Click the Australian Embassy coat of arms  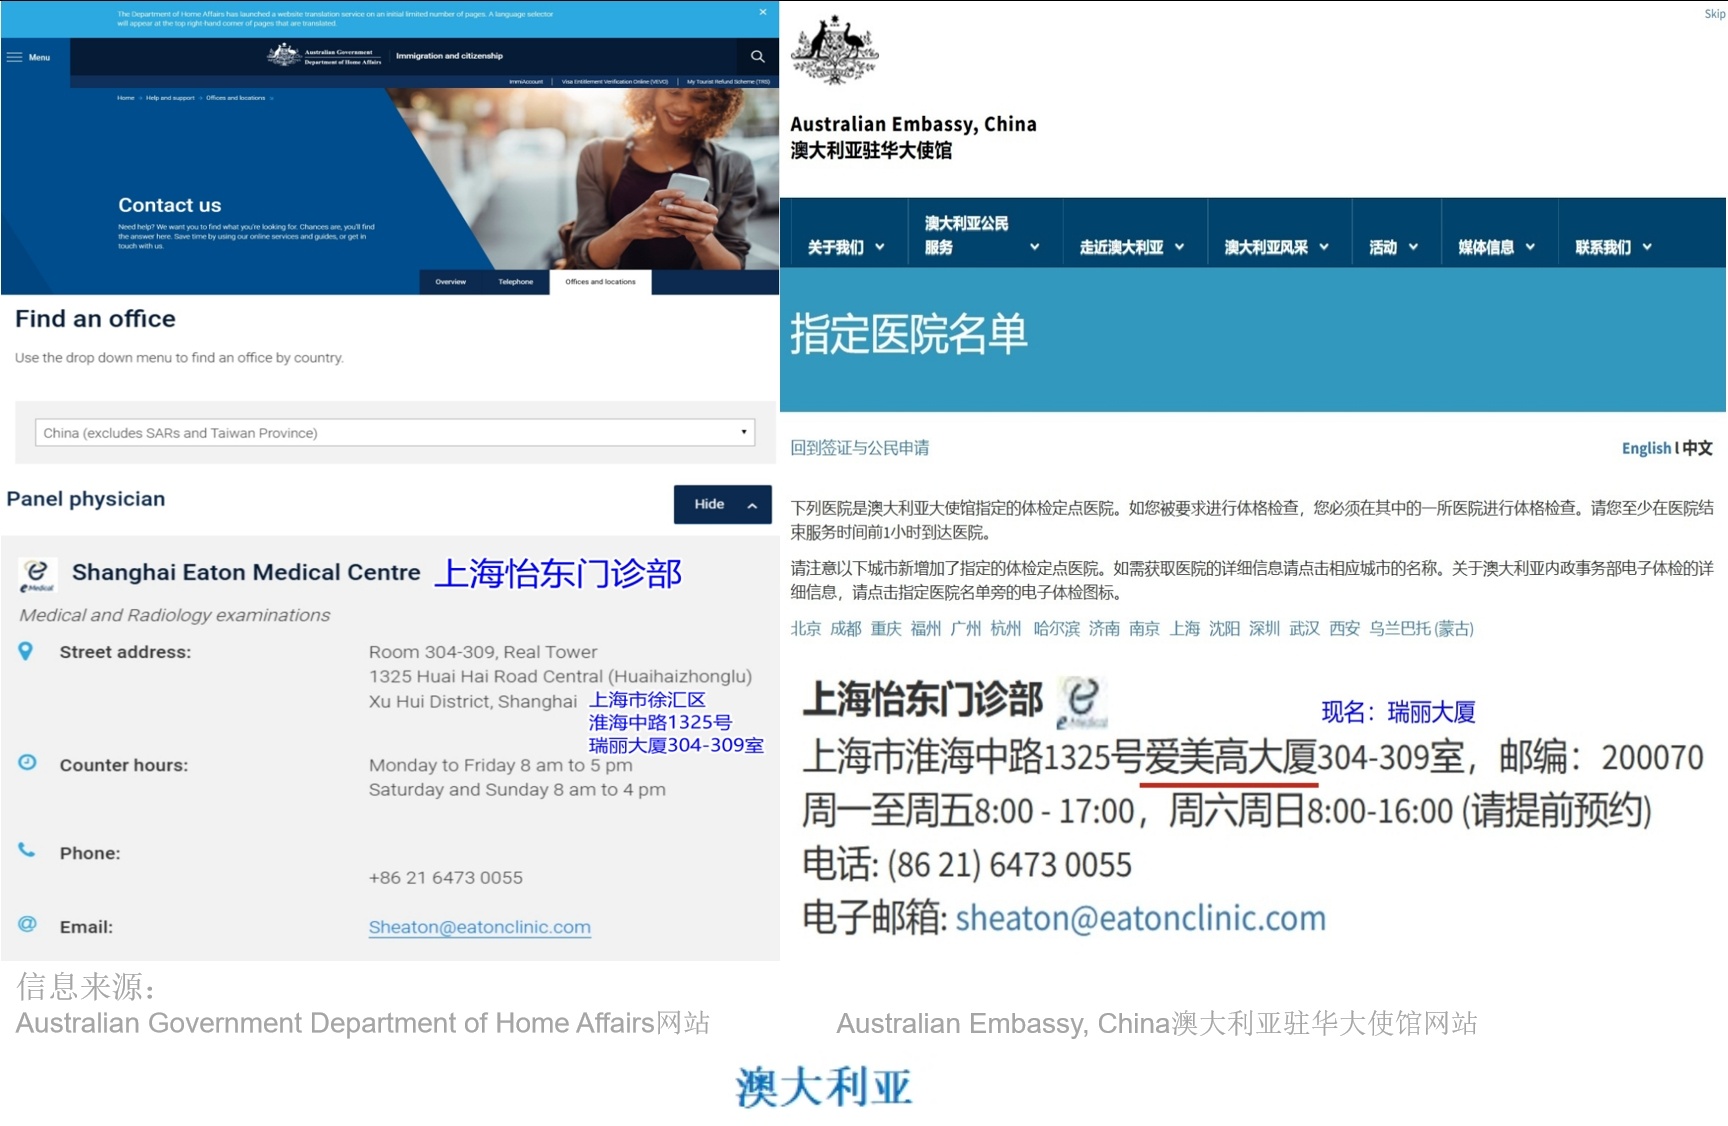(834, 51)
